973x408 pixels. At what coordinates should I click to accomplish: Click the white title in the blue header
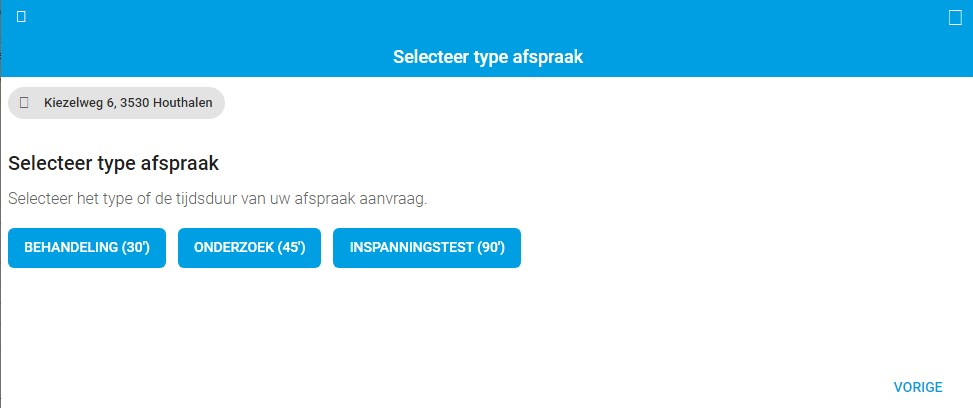[x=488, y=57]
